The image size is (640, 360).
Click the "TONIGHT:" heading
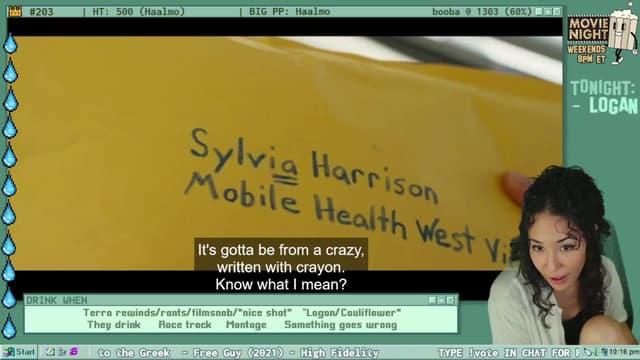pyautogui.click(x=602, y=88)
